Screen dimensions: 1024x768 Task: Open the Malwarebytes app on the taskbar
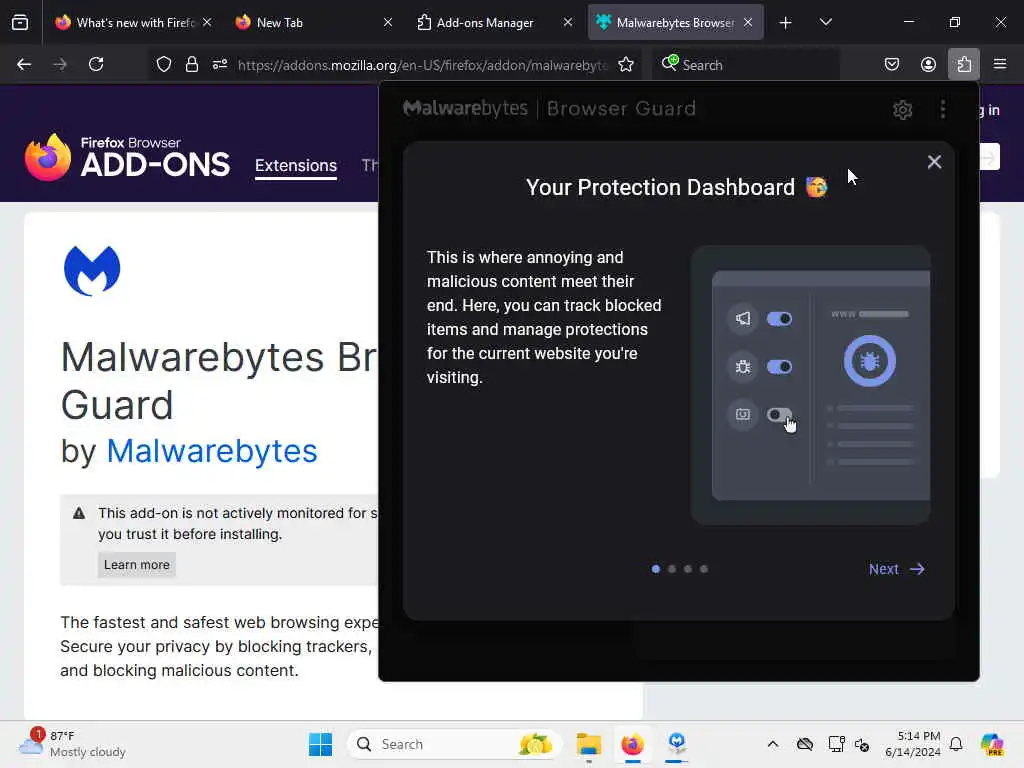coord(677,744)
